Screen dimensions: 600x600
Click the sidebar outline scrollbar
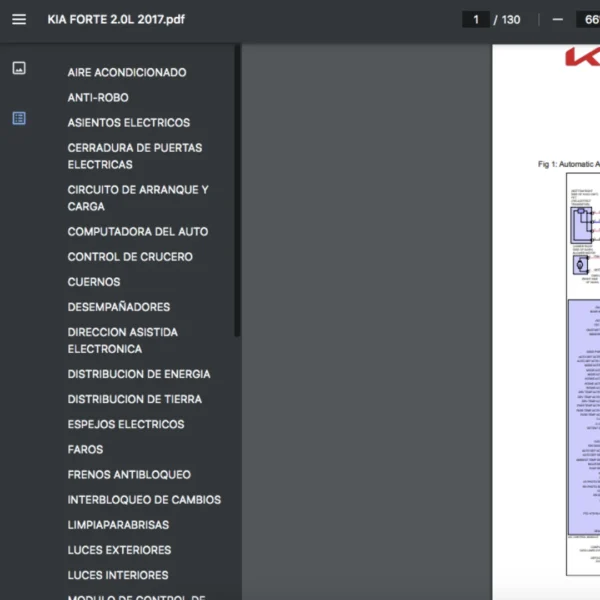point(237,191)
